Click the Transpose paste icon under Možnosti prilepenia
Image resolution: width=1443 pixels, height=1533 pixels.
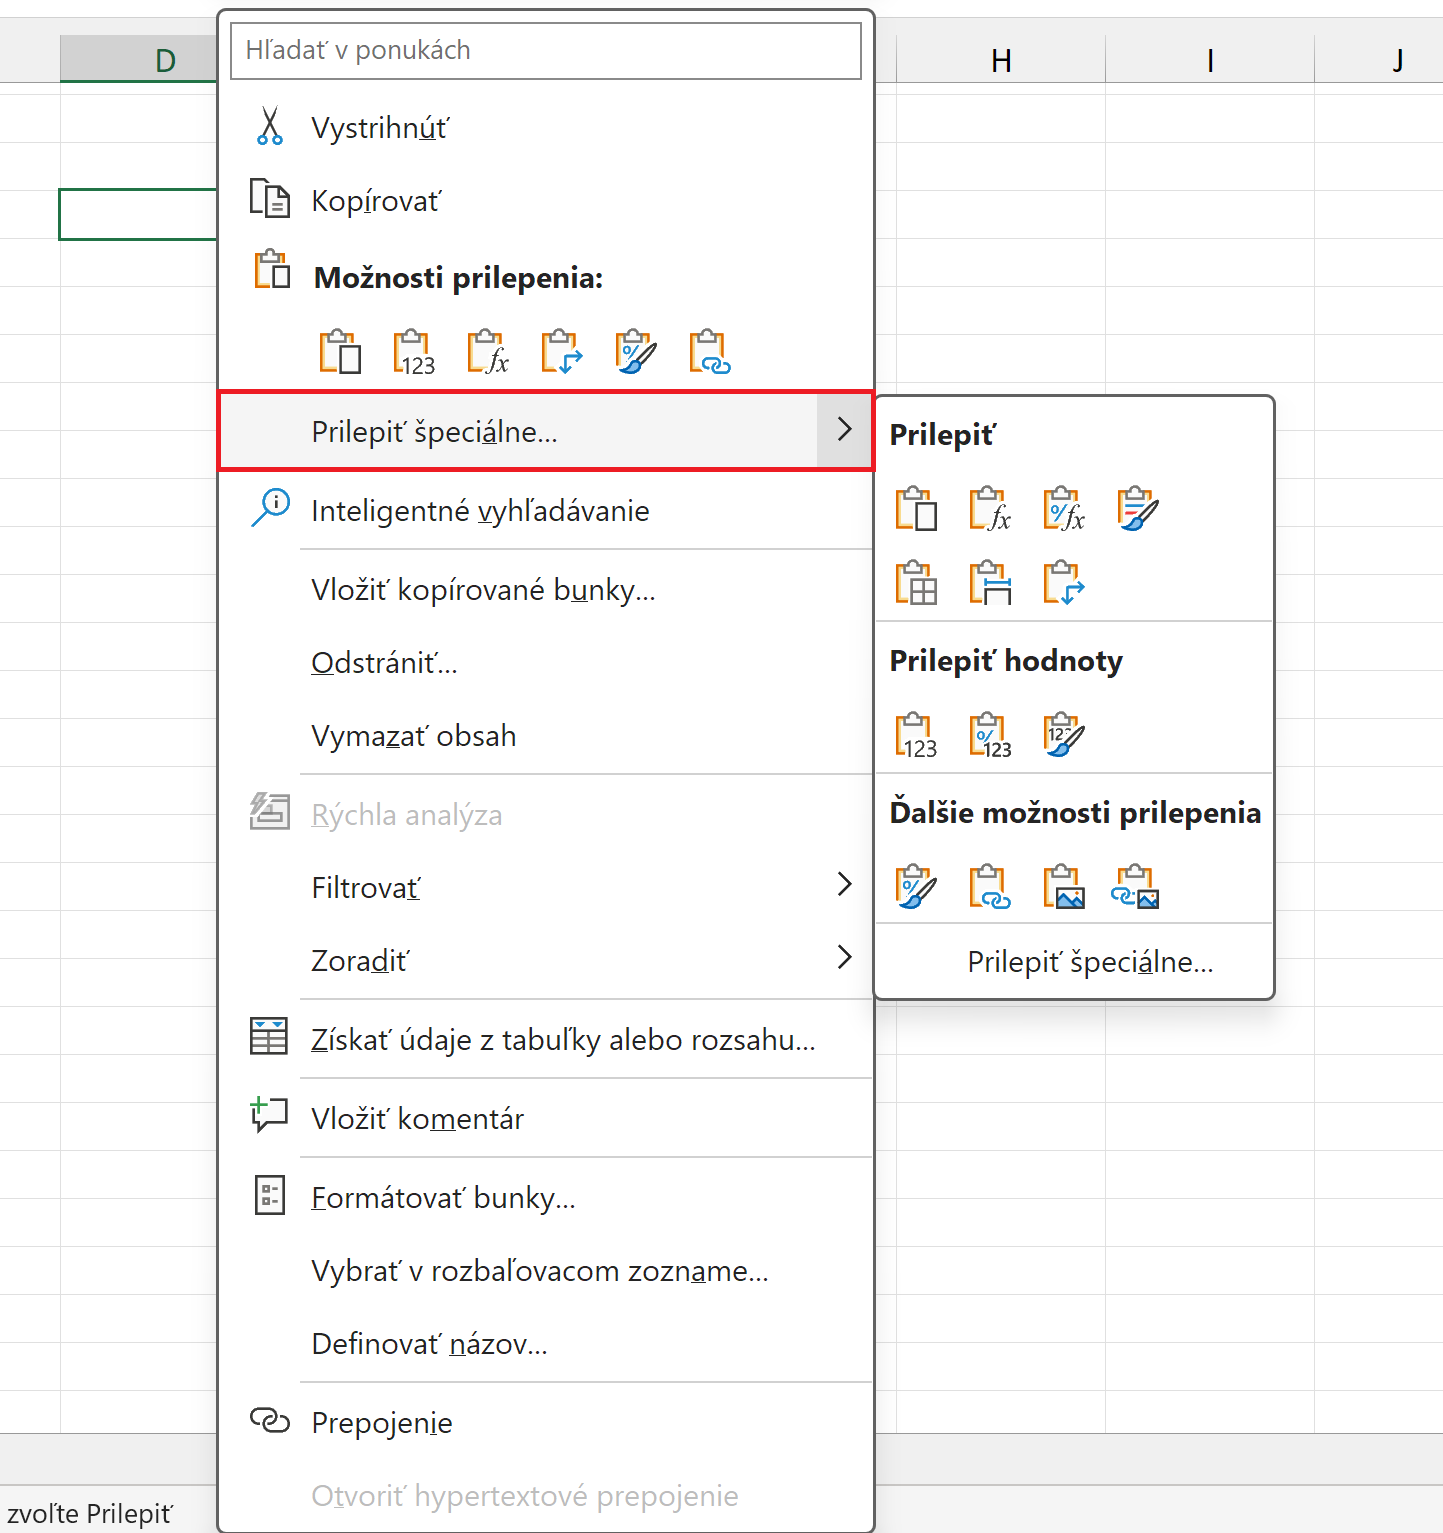point(562,352)
